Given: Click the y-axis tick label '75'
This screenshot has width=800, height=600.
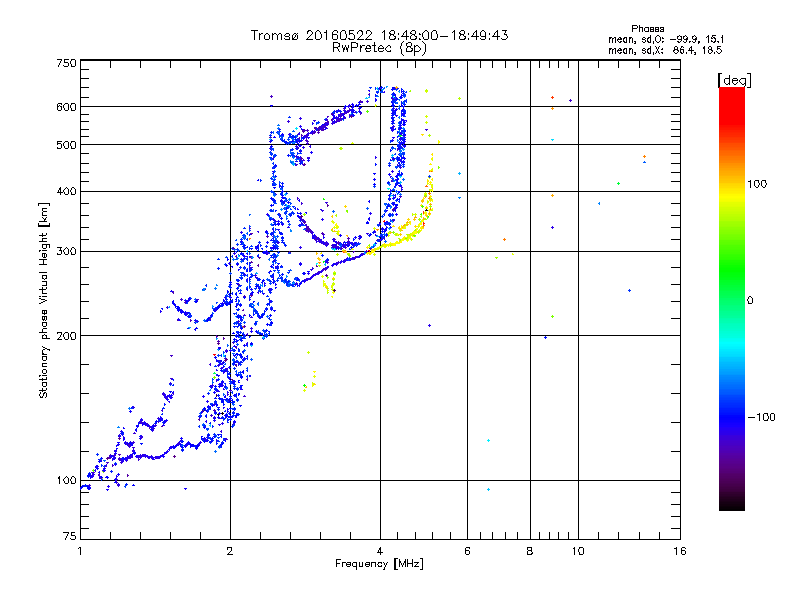Looking at the screenshot, I should [70, 536].
